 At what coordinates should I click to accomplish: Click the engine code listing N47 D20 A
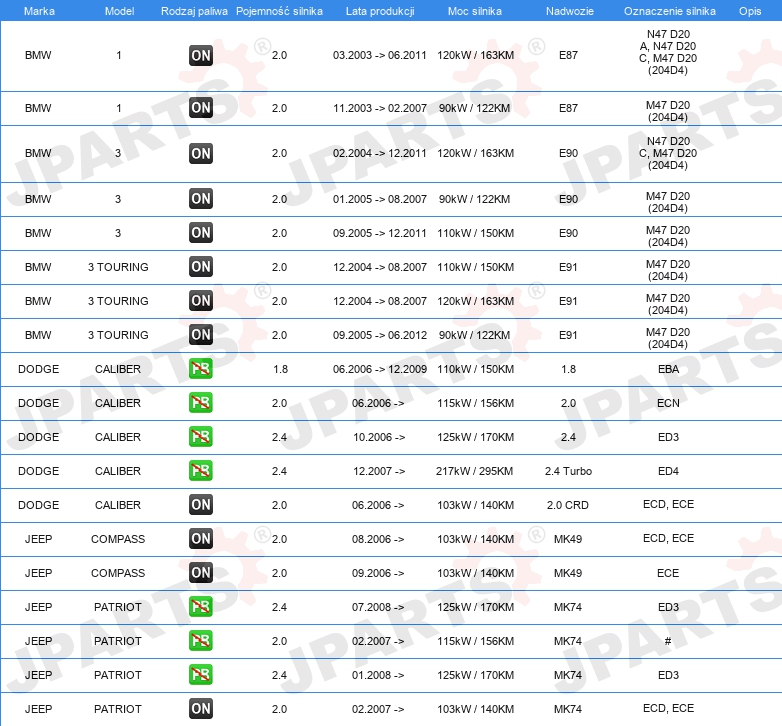(x=668, y=52)
